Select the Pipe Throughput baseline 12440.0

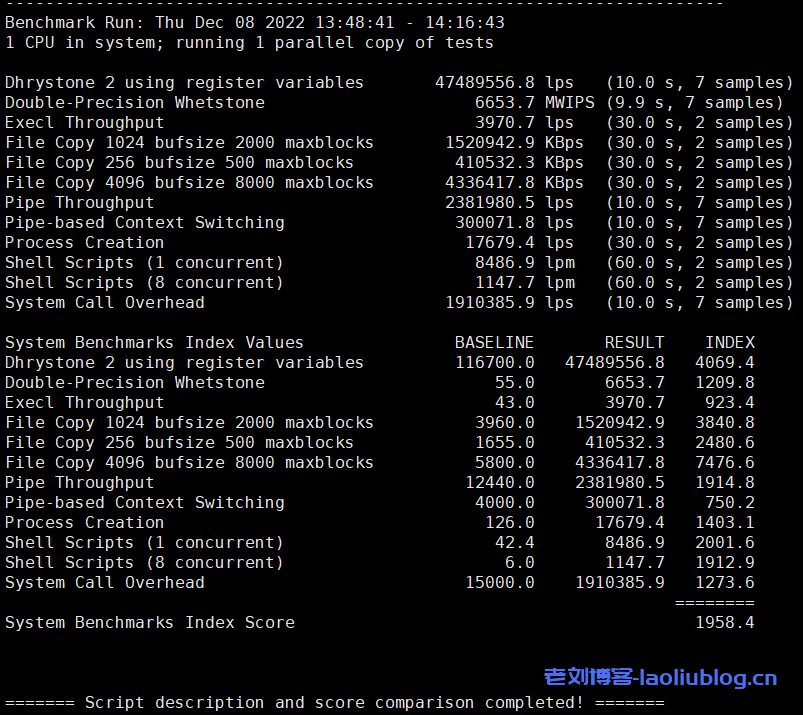tap(499, 482)
